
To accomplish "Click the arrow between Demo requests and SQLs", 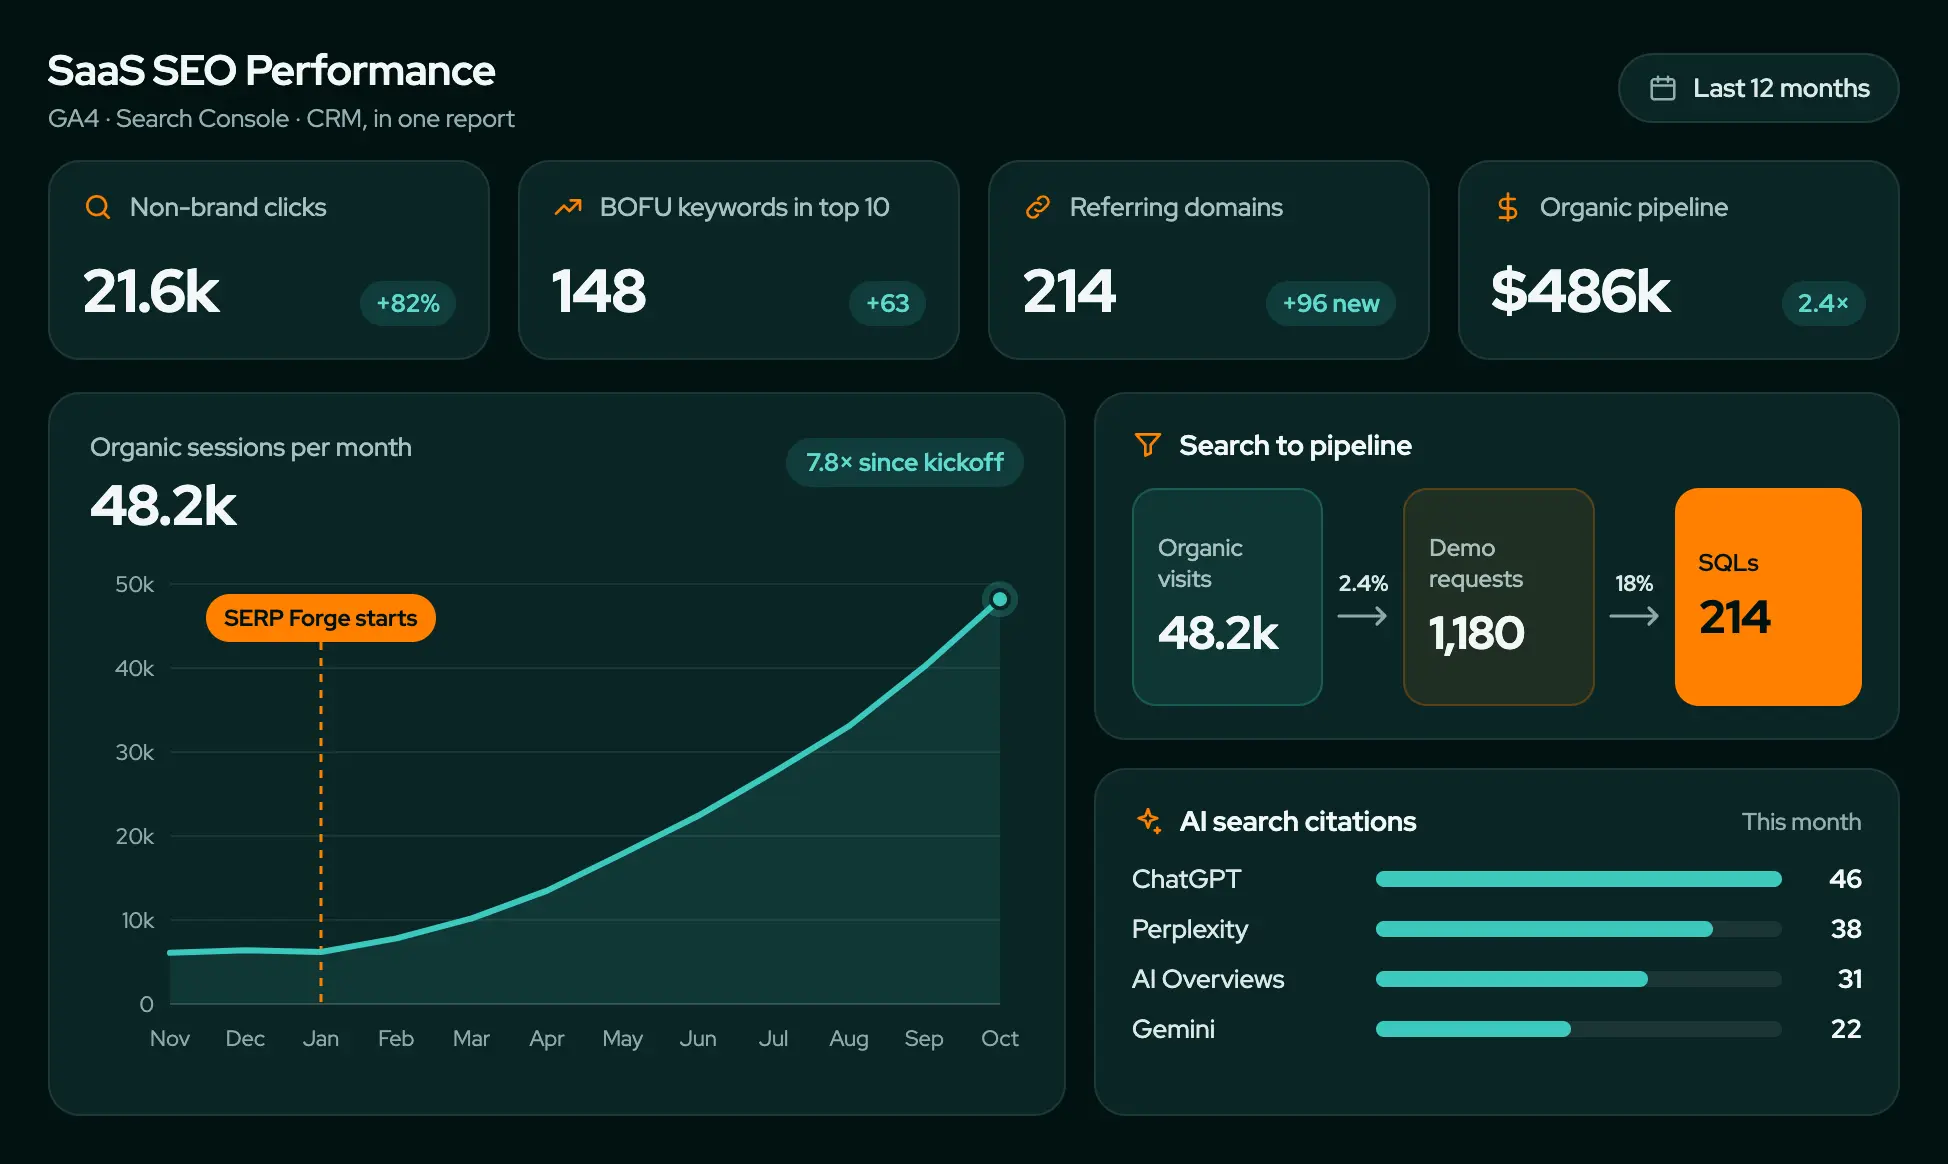I will pos(1634,616).
